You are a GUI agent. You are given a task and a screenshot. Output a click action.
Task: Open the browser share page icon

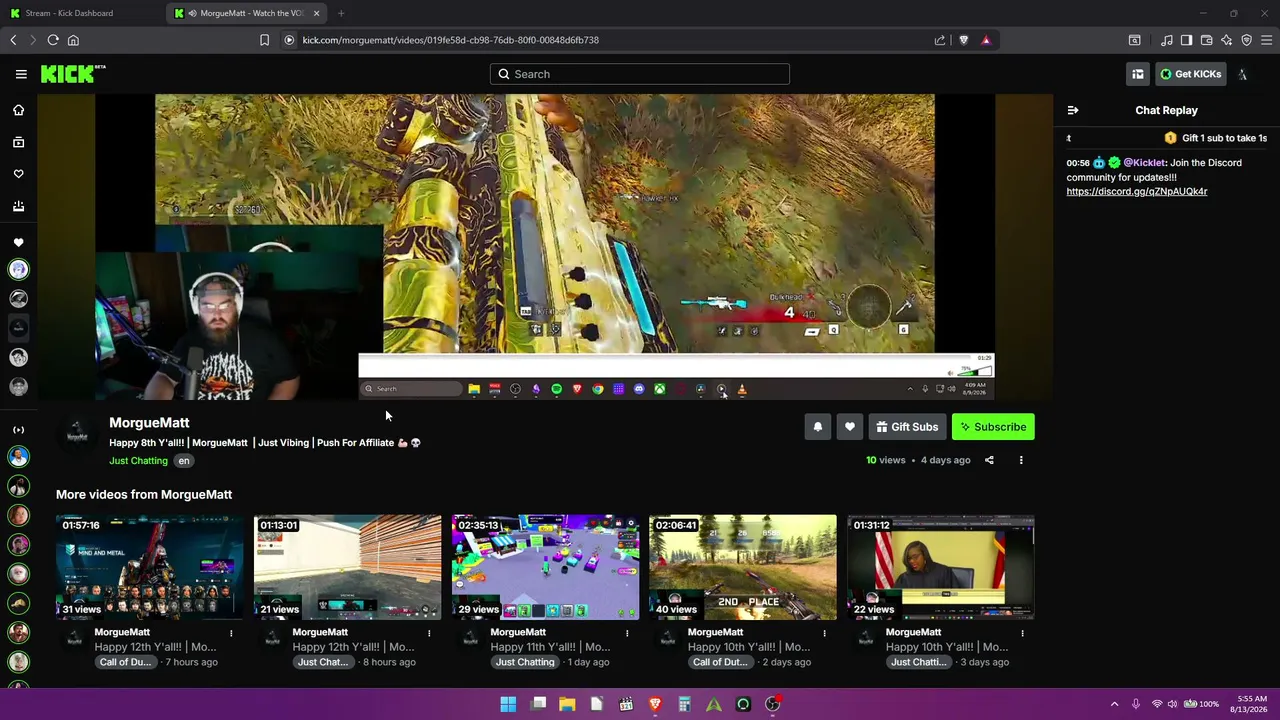[940, 40]
